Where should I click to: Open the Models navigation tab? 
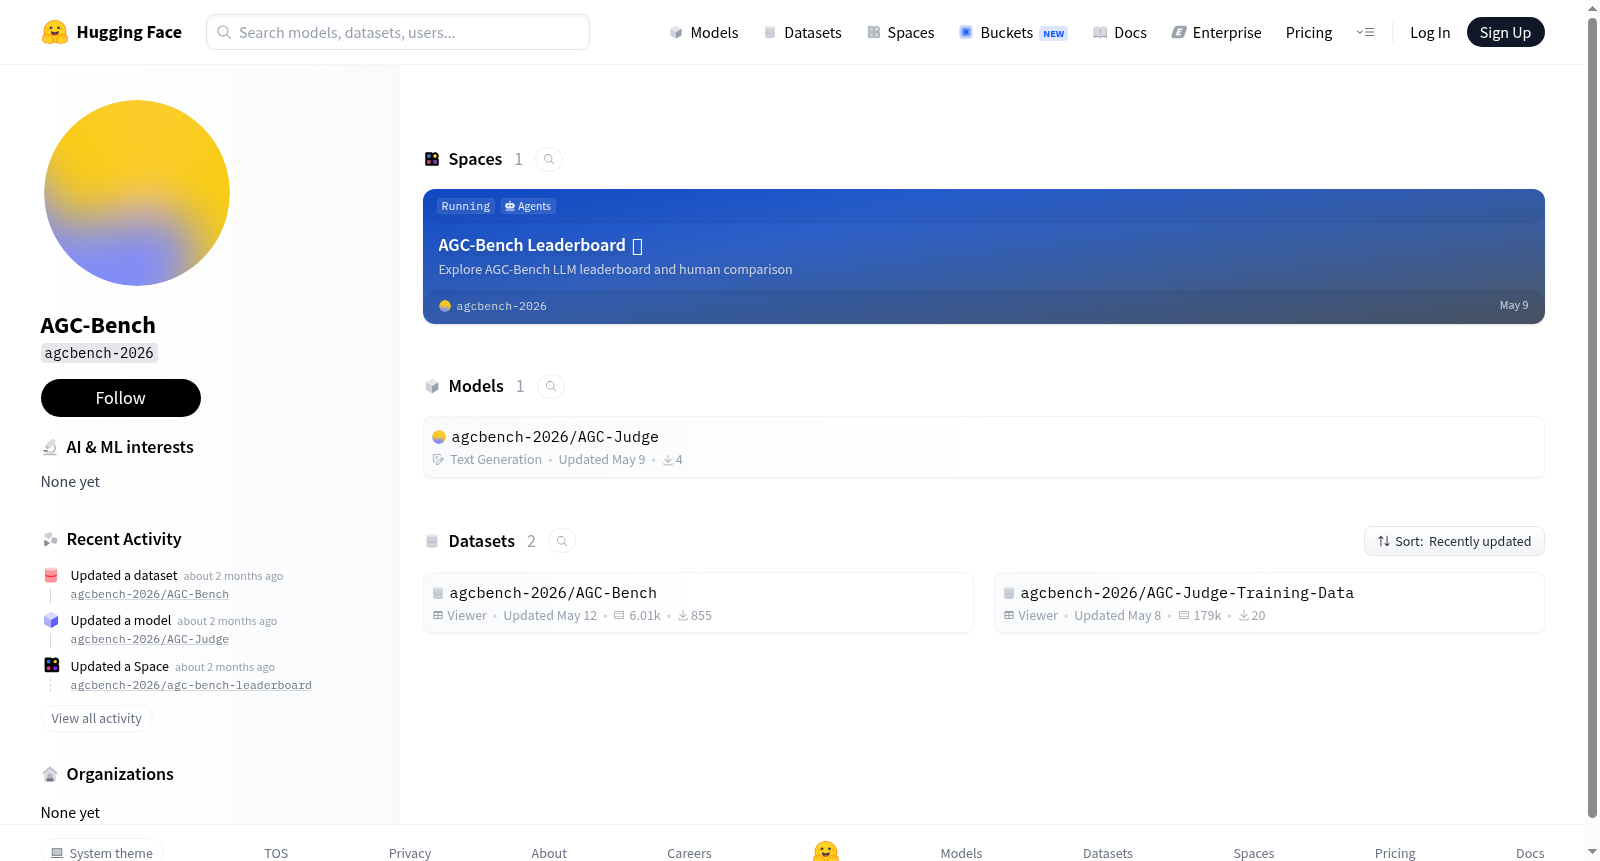(704, 32)
